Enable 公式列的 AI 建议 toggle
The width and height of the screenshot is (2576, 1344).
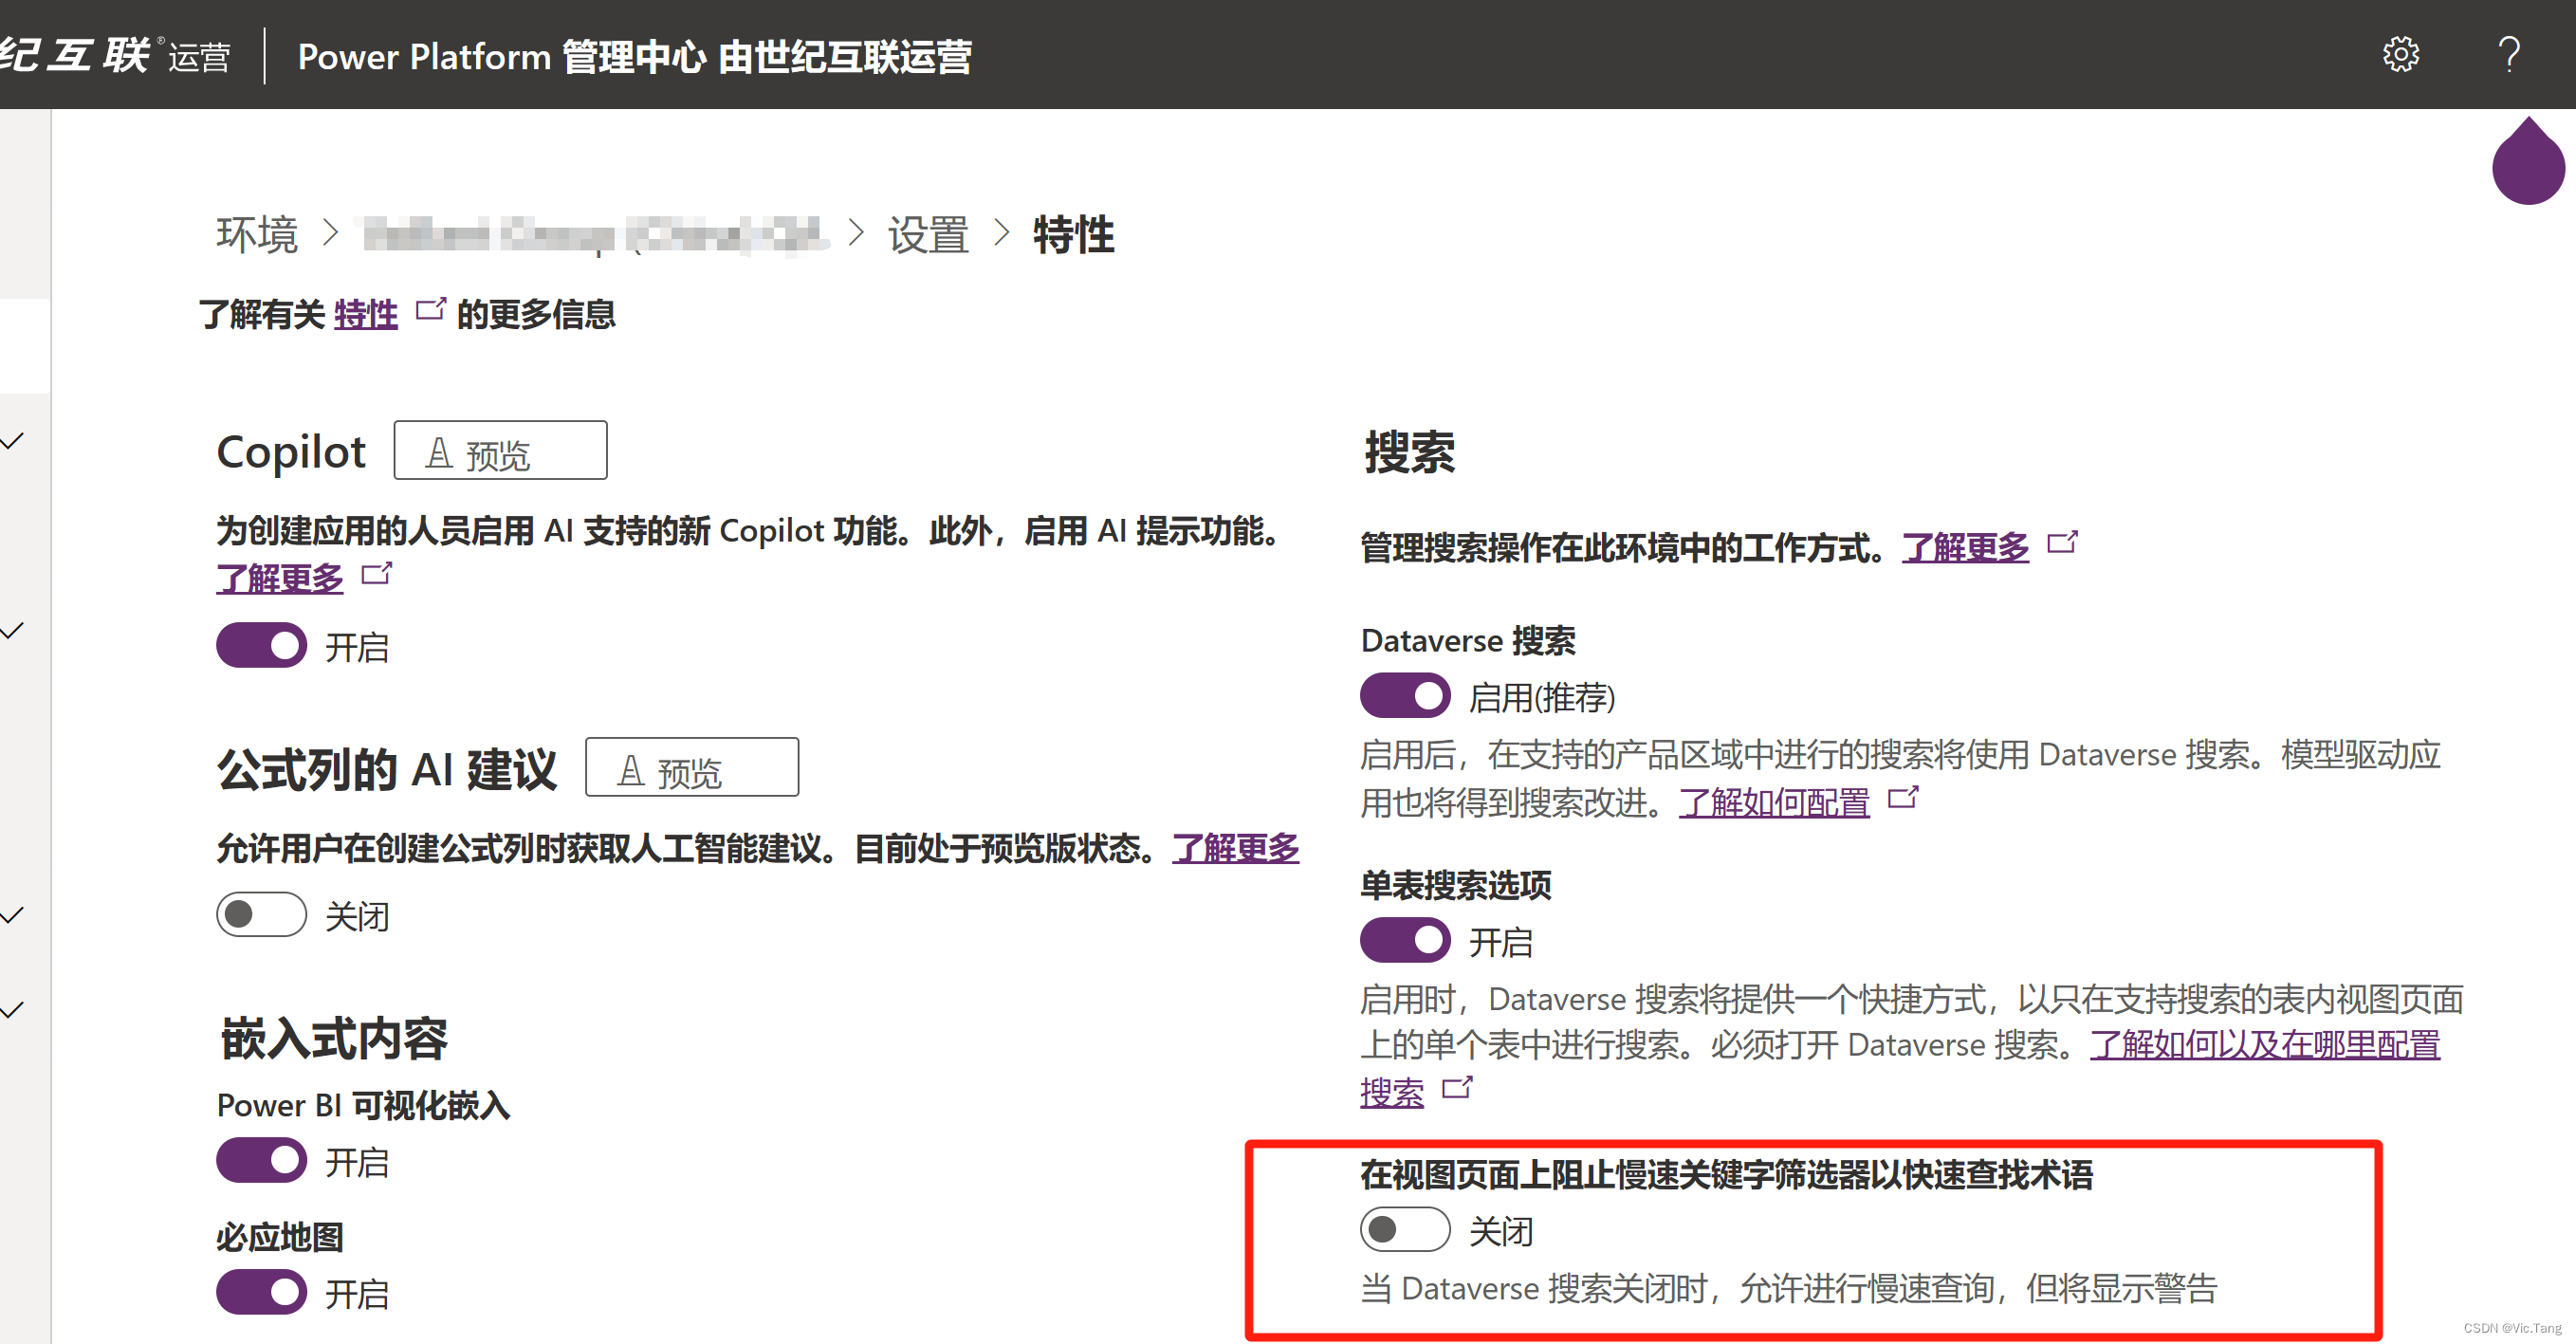point(262,914)
